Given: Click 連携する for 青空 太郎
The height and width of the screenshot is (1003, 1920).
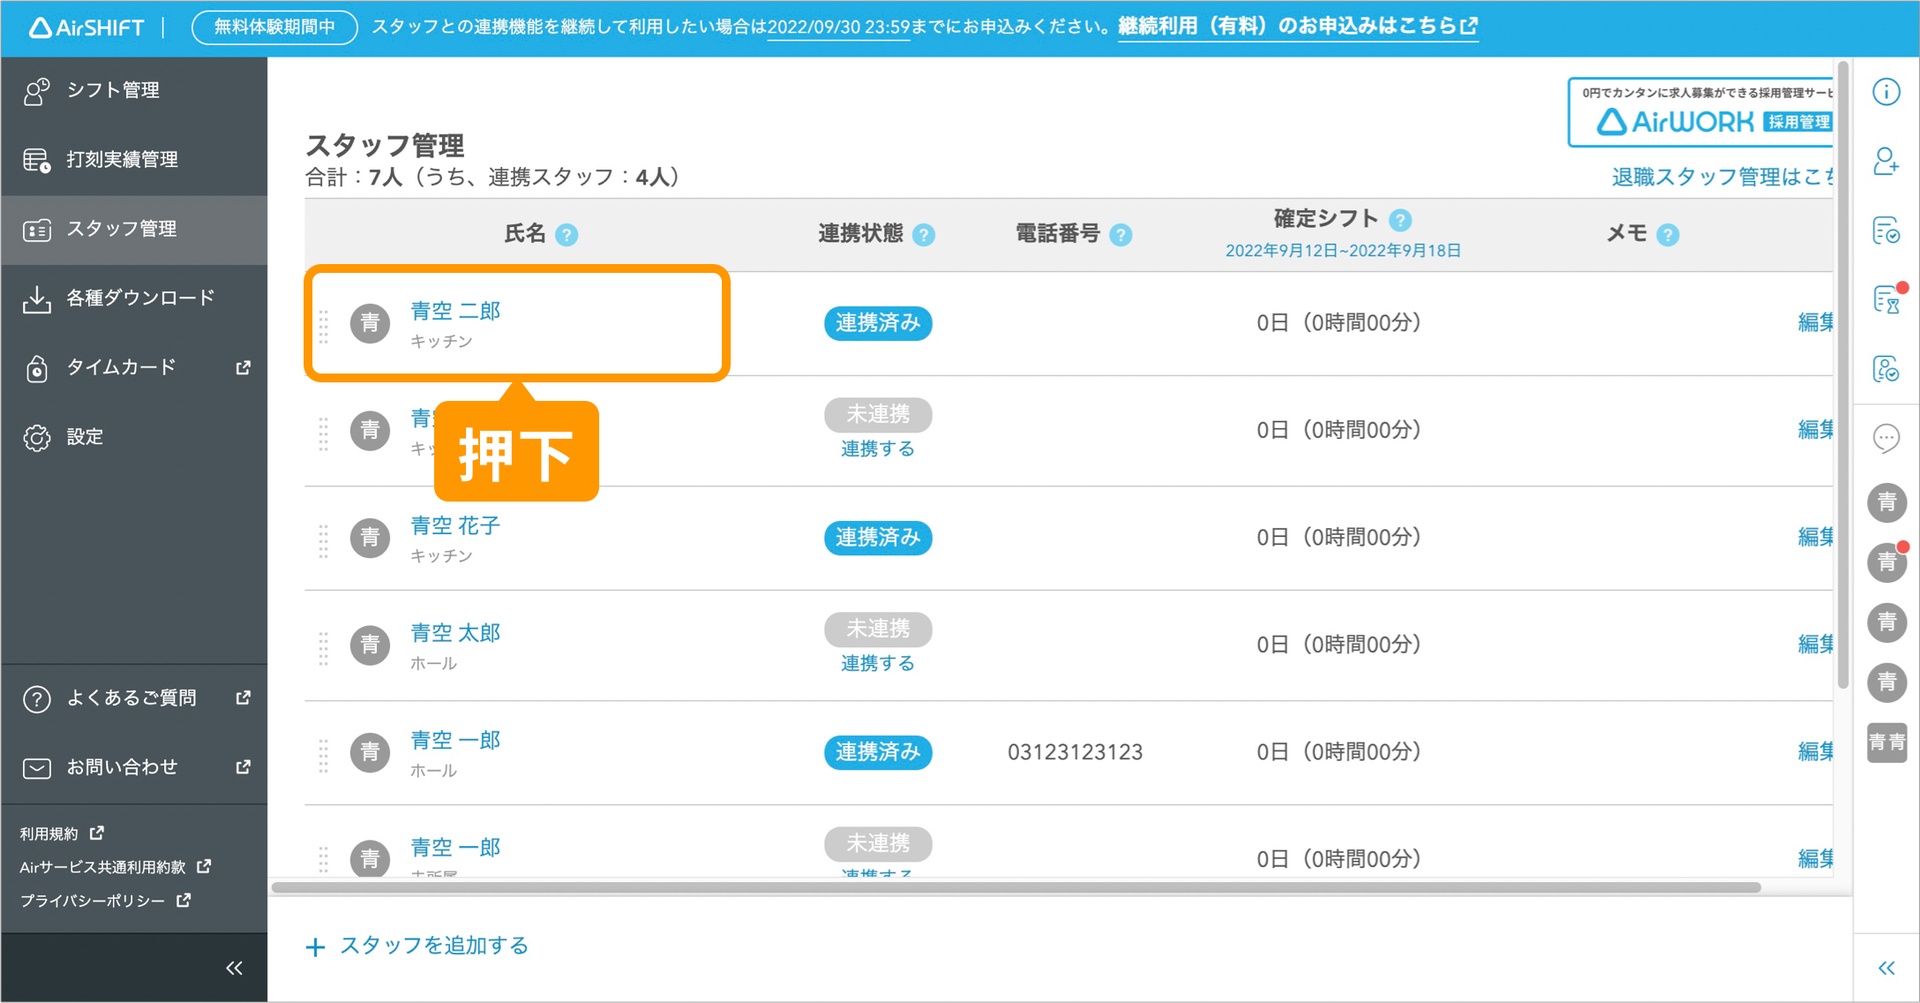Looking at the screenshot, I should tap(878, 662).
